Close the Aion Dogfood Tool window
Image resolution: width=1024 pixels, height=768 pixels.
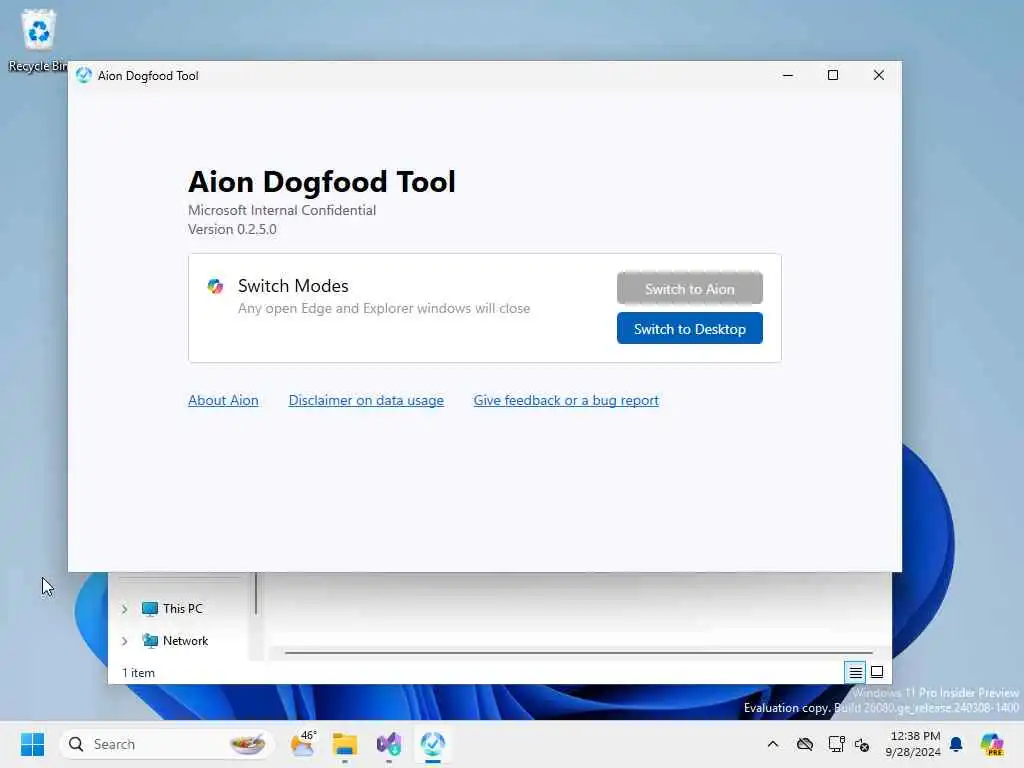(x=879, y=75)
